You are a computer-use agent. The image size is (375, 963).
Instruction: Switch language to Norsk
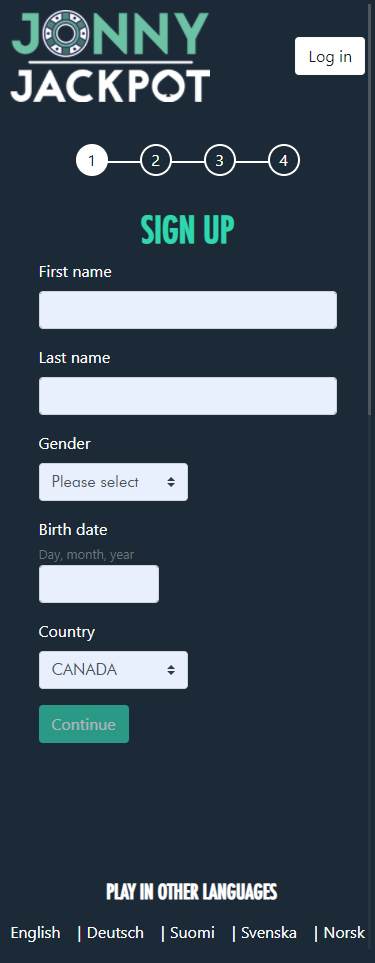pos(344,933)
